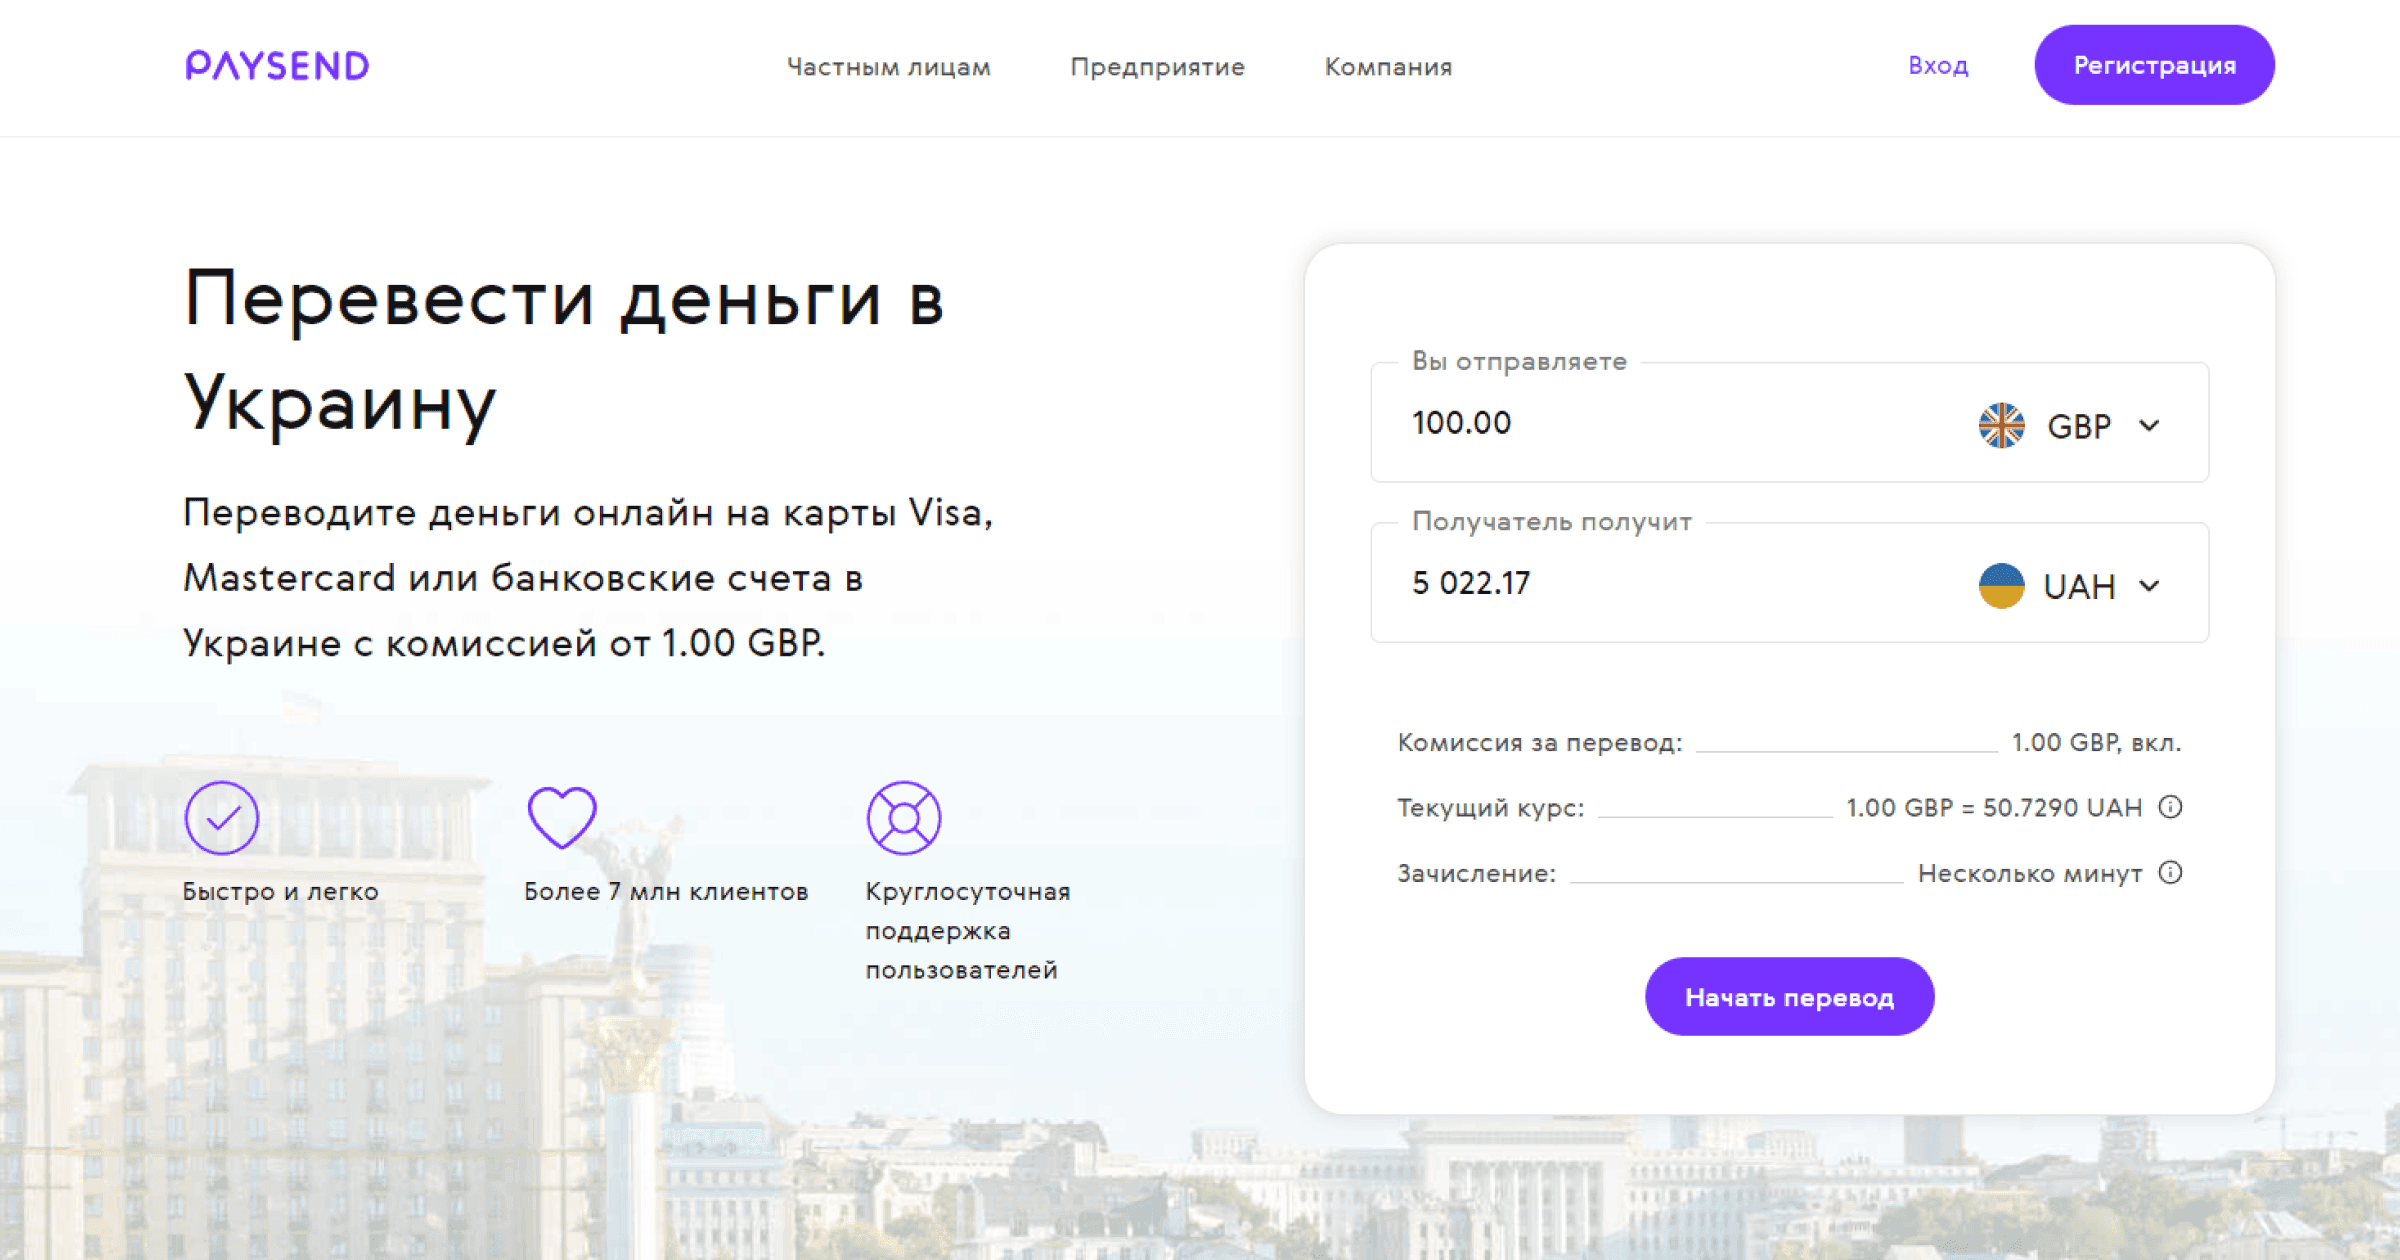Click the Более 7 млн клиентов caption

[x=666, y=892]
